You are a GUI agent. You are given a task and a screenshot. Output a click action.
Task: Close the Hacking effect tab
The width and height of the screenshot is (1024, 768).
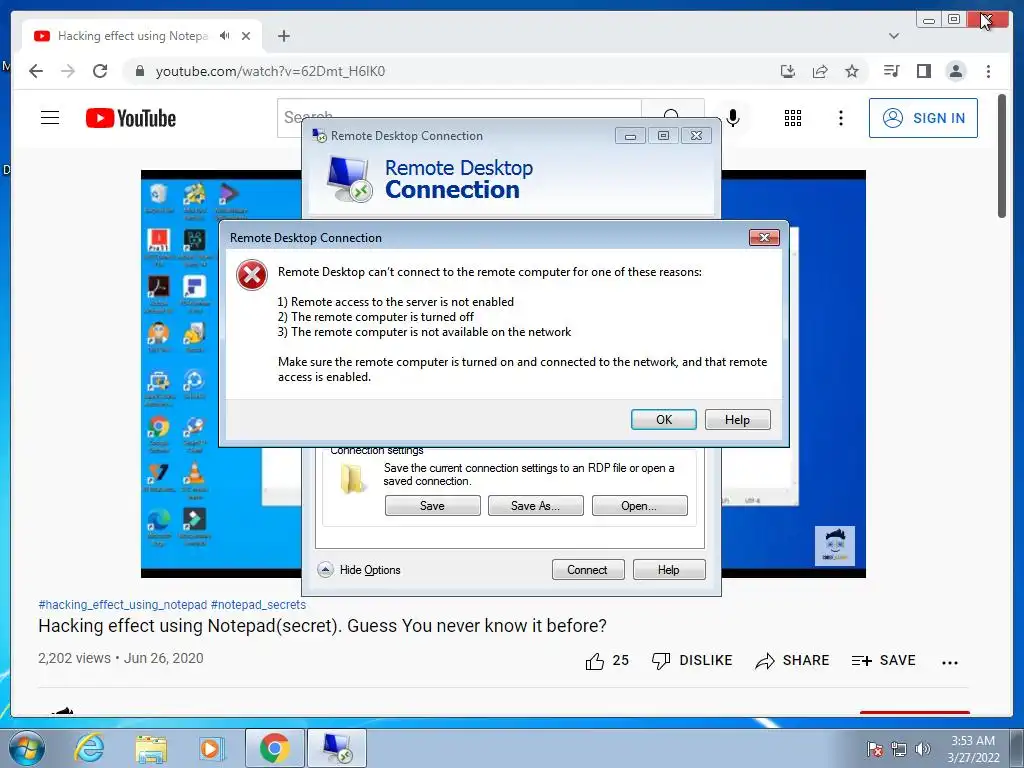[246, 36]
